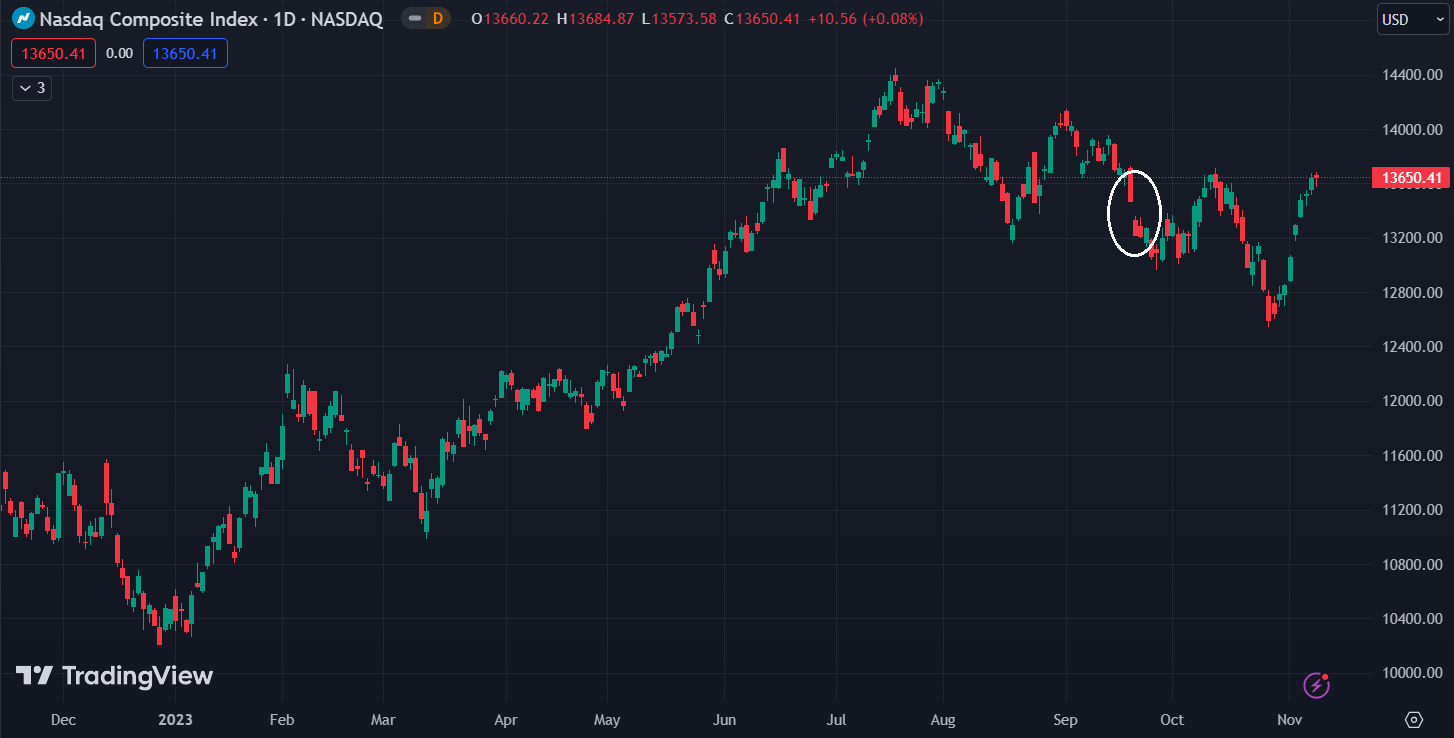Click the 12400.00 price axis label
The width and height of the screenshot is (1454, 738).
coord(1412,347)
